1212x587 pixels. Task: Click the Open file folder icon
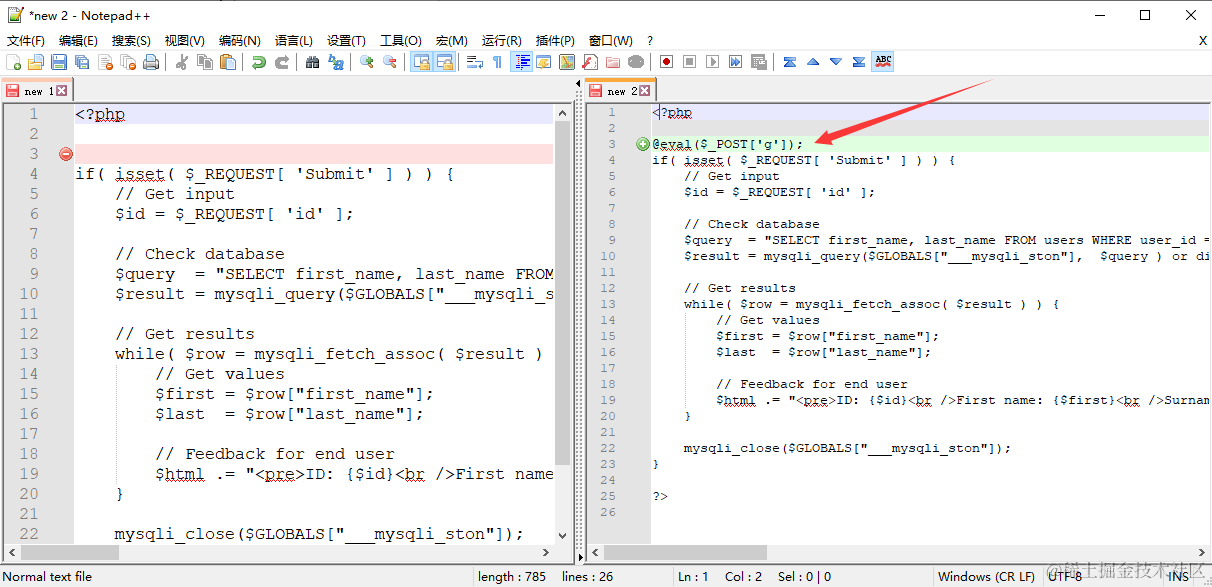tap(35, 62)
